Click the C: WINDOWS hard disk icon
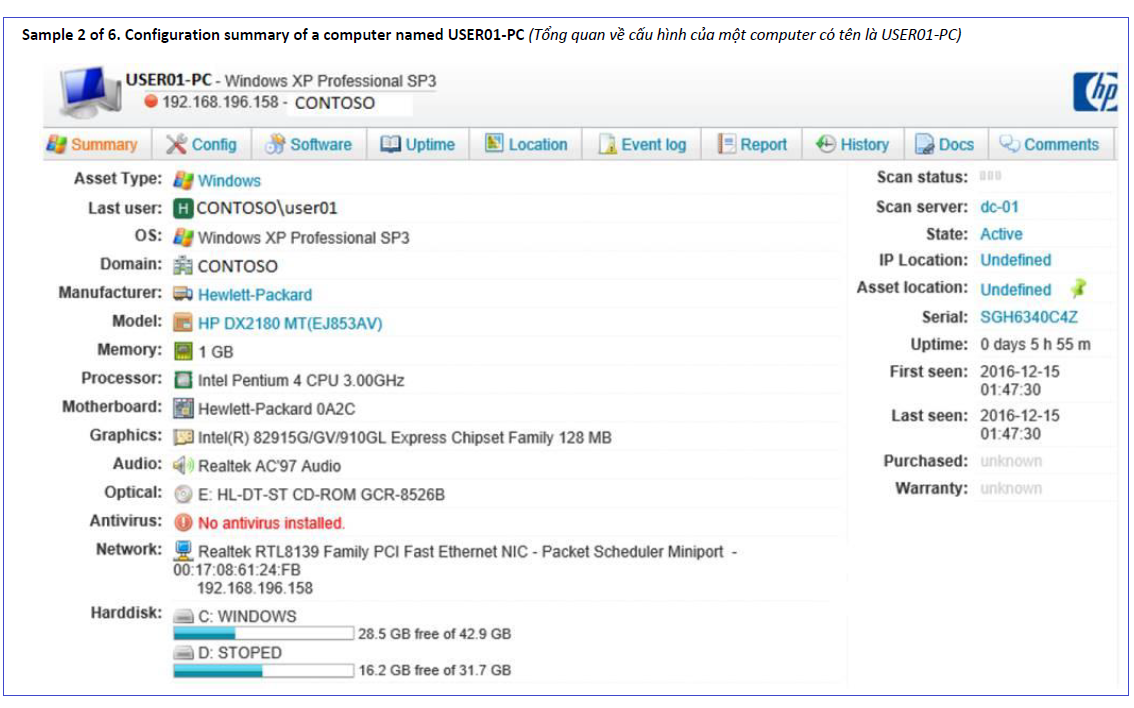 coord(183,617)
